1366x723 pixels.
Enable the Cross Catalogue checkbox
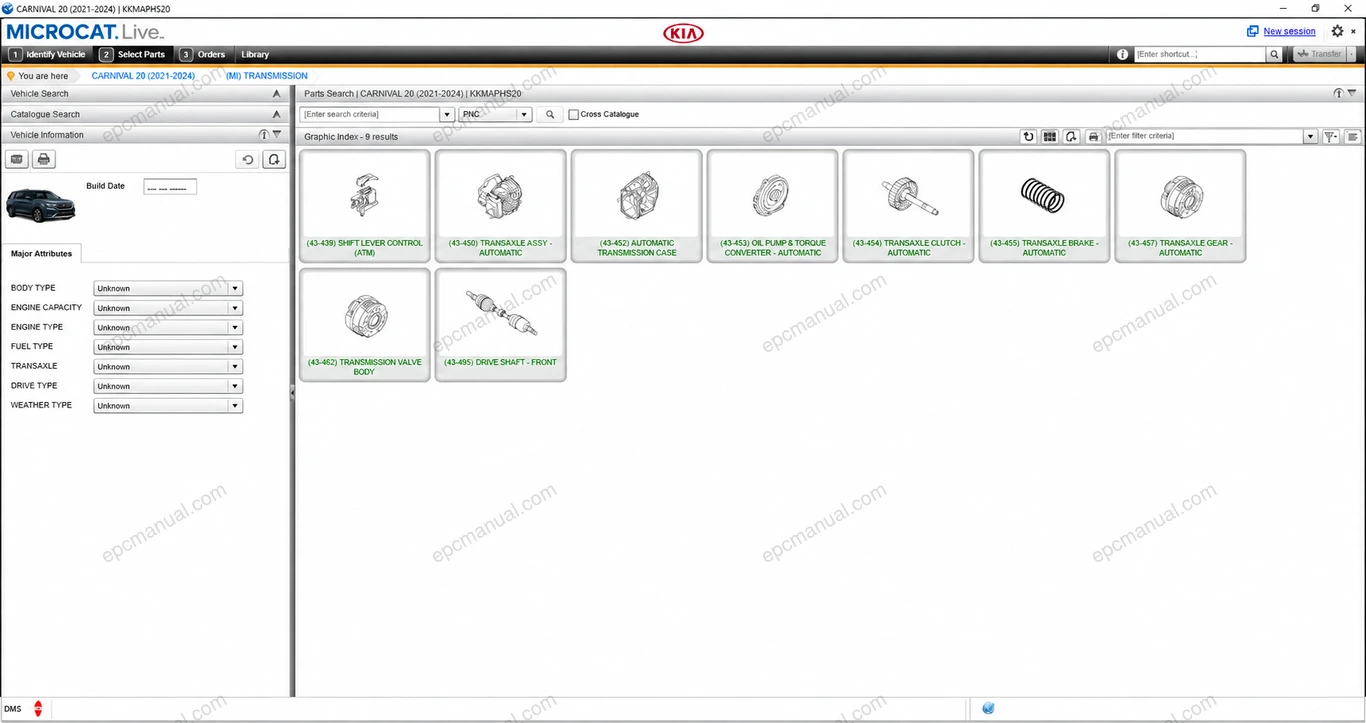573,115
